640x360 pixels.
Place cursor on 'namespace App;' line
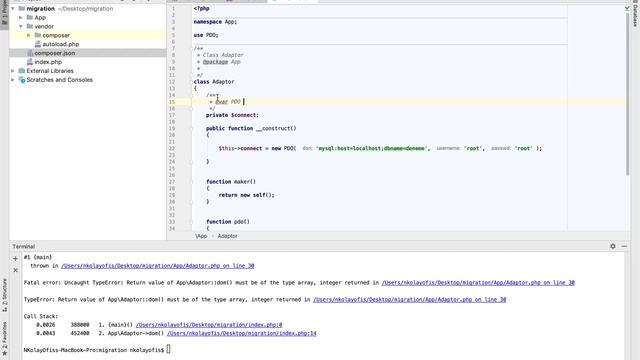(215, 22)
